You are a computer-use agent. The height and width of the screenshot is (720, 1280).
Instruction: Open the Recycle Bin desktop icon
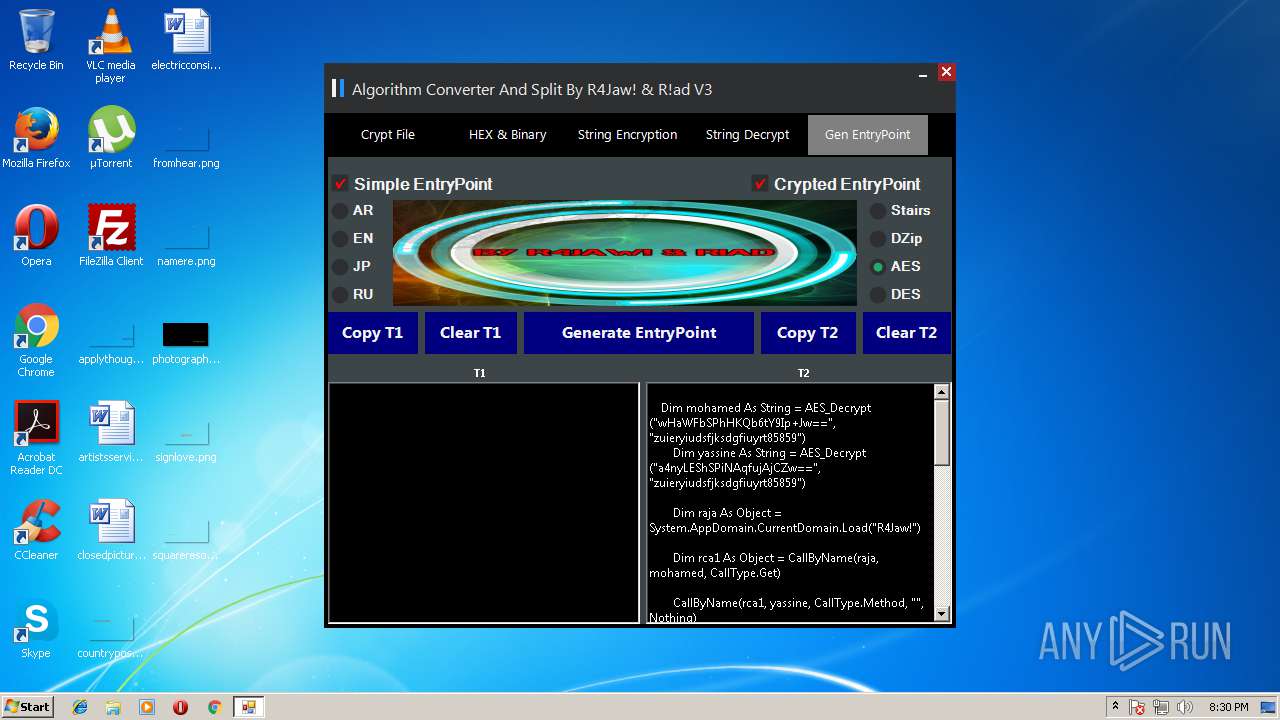(36, 40)
